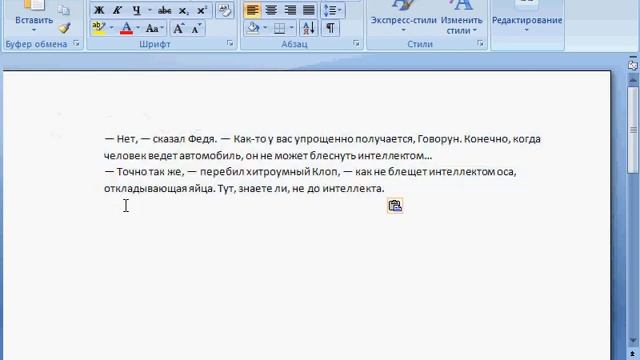Toggle bold (Ж) formatting
The height and width of the screenshot is (360, 640).
99,10
